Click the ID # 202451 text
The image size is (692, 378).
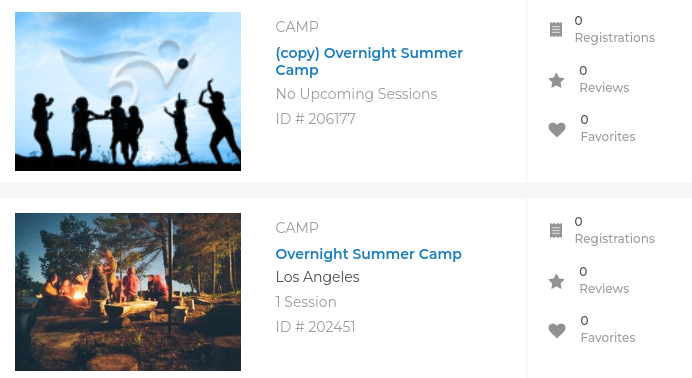click(316, 327)
